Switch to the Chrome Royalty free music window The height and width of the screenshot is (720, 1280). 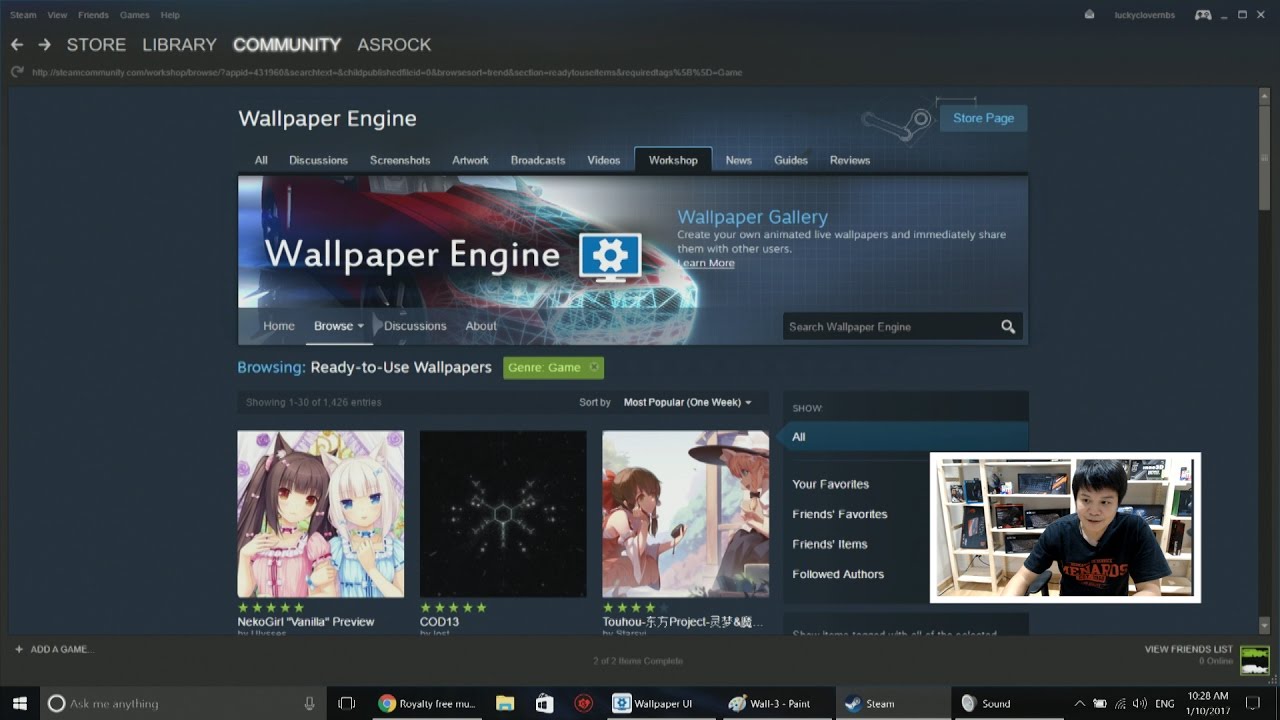tap(427, 703)
